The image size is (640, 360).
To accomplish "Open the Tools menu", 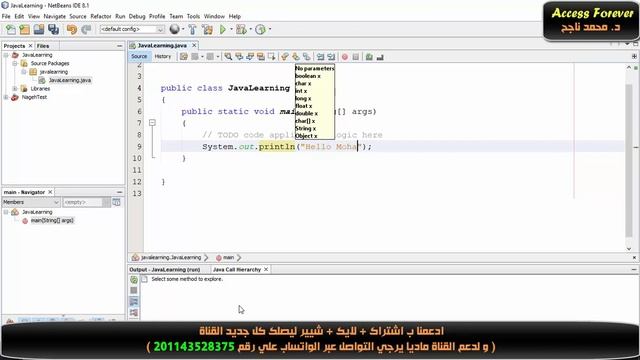I will click(193, 16).
